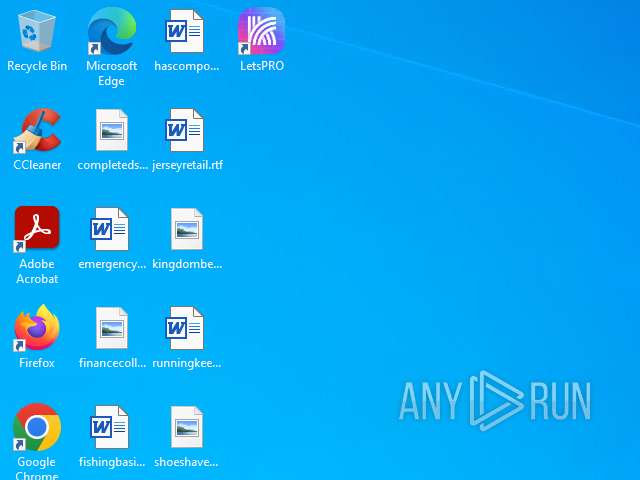
Task: Launch the LetsPRO shortcut
Action: tap(261, 31)
